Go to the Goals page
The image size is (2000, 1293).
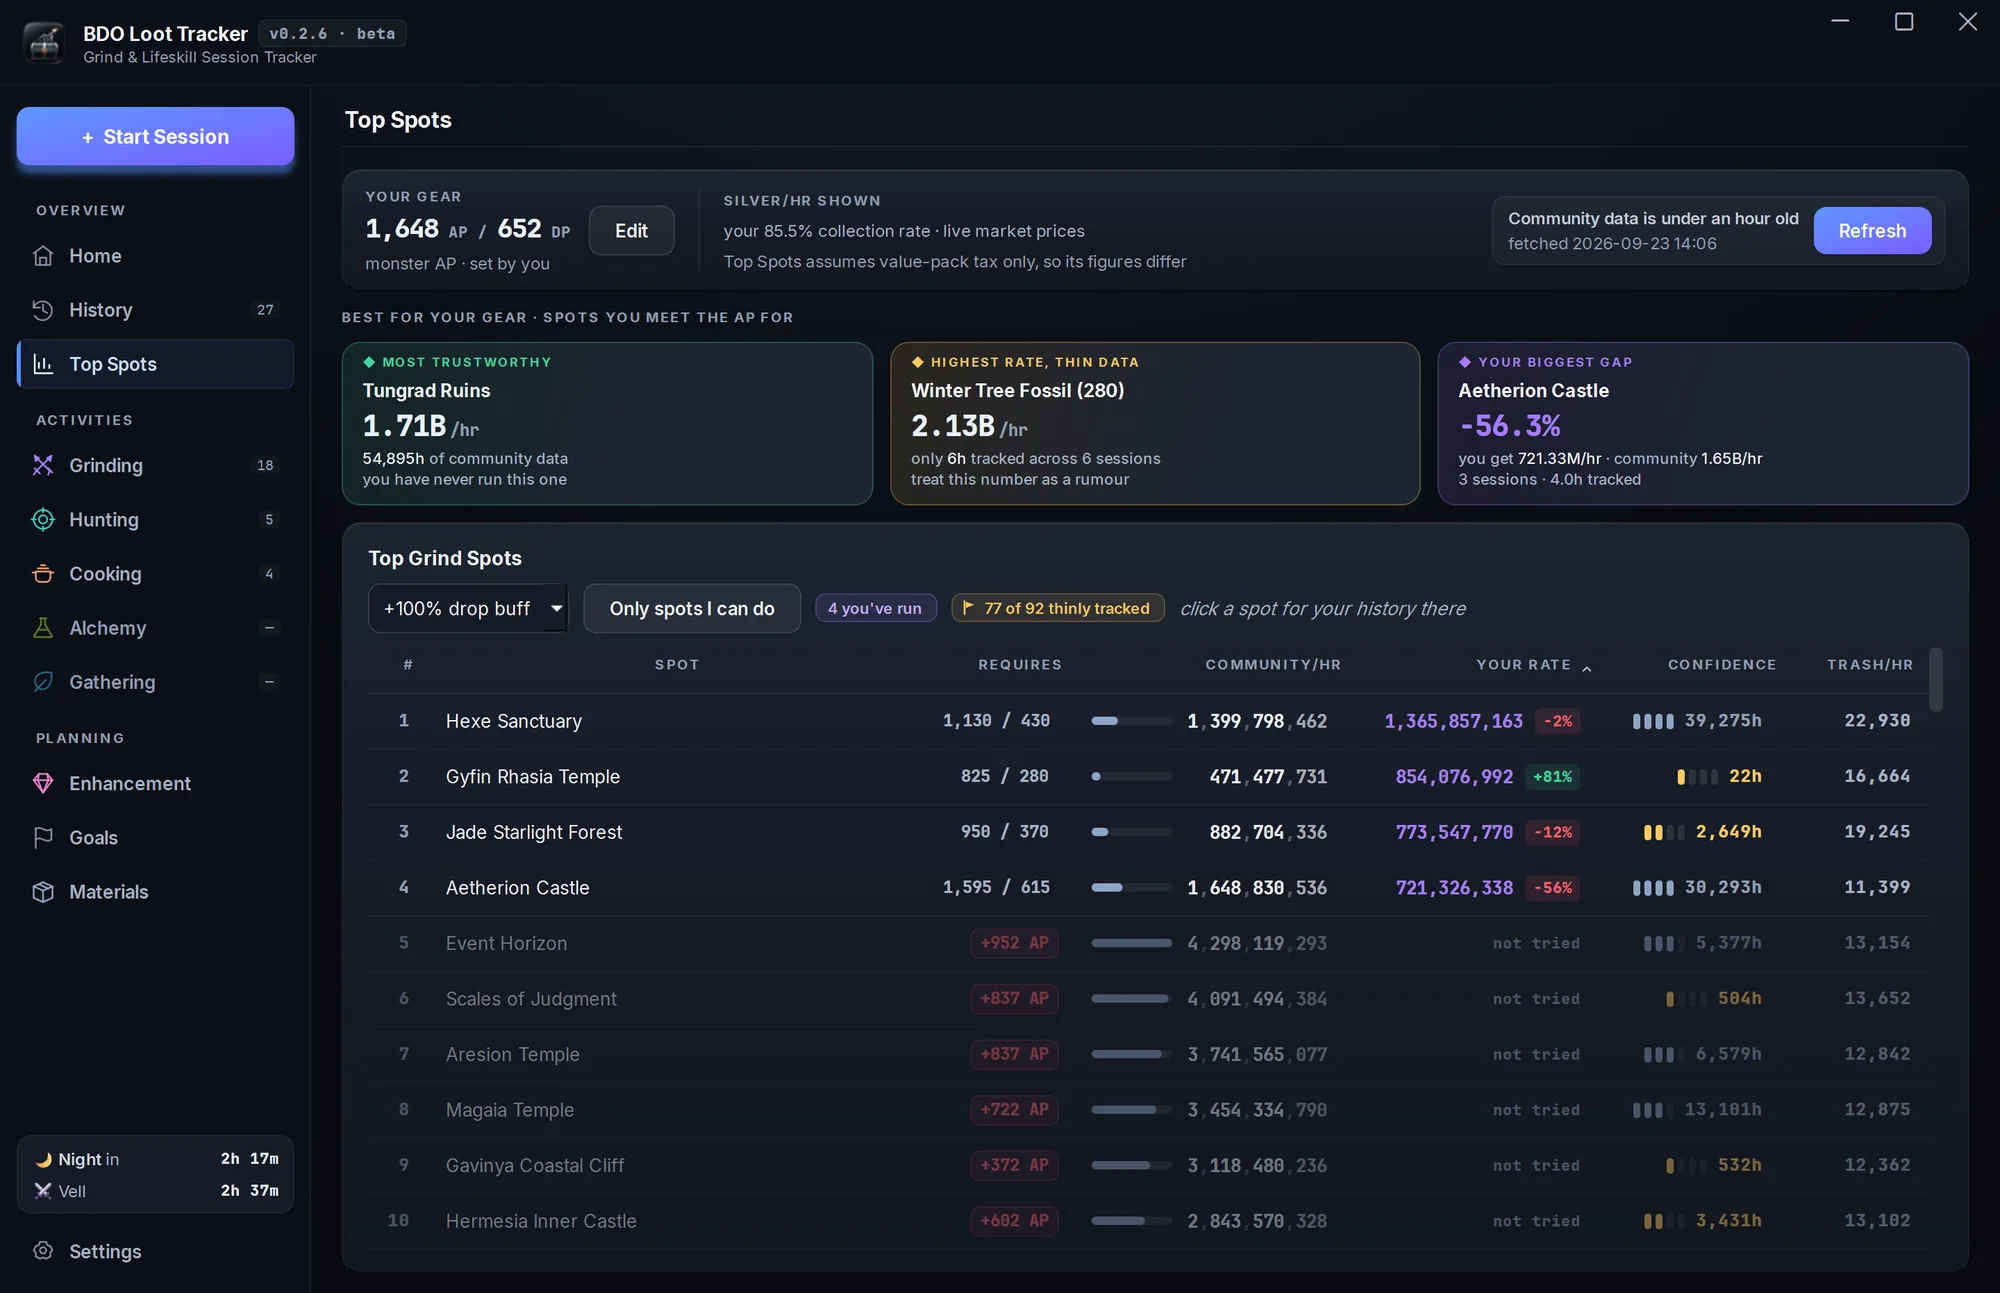click(155, 837)
